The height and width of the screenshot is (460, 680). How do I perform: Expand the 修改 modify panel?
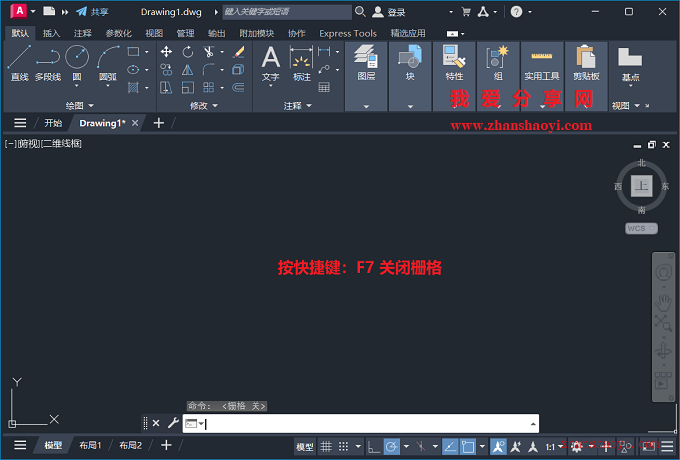pos(203,105)
